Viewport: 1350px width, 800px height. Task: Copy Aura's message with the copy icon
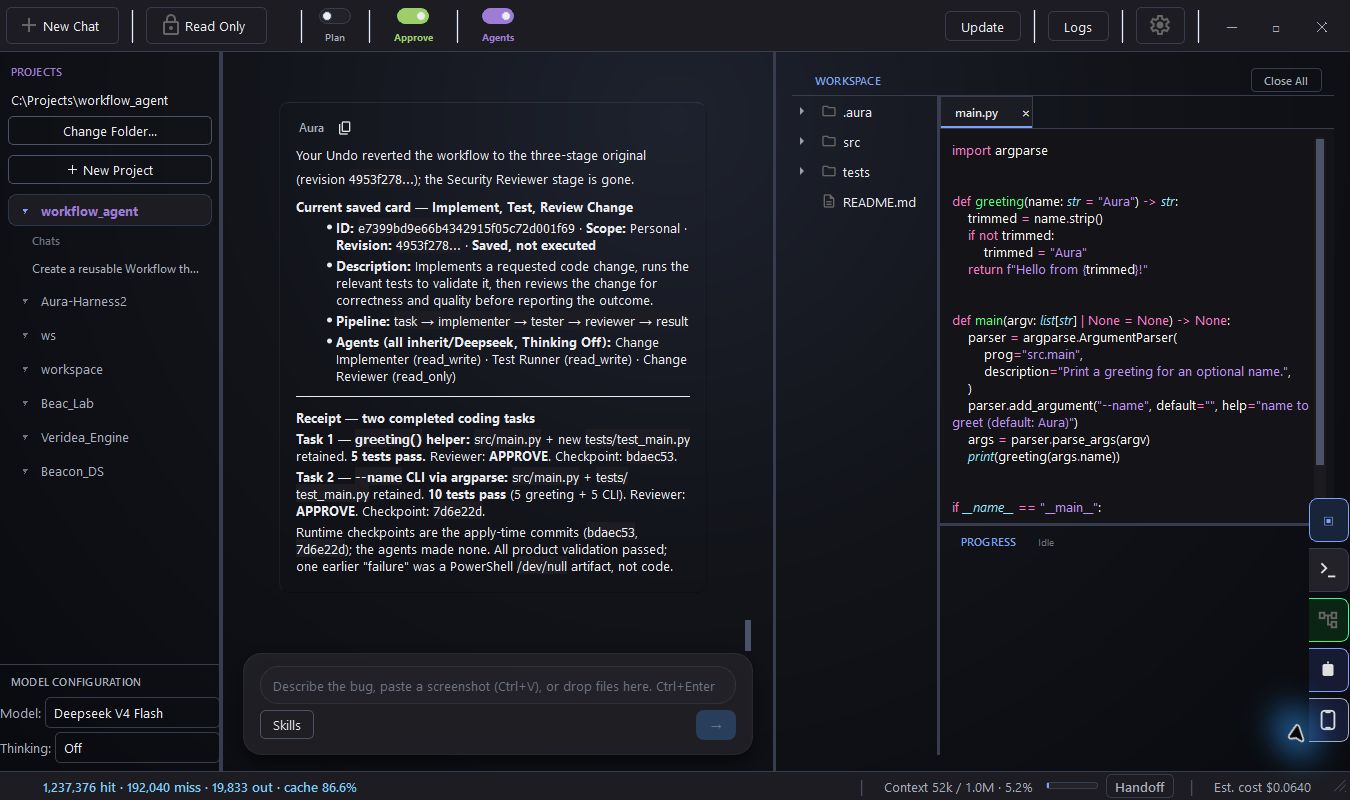(x=345, y=128)
